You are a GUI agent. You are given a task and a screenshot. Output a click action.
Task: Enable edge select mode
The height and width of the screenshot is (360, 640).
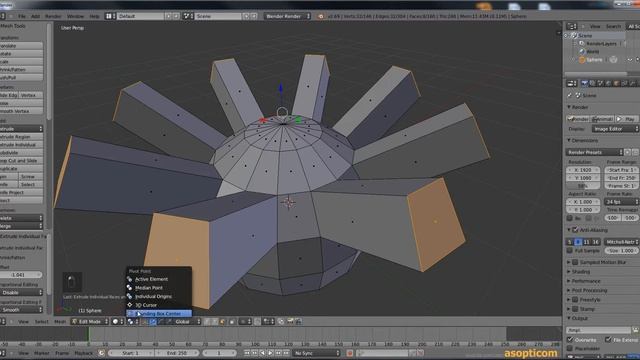(215, 322)
